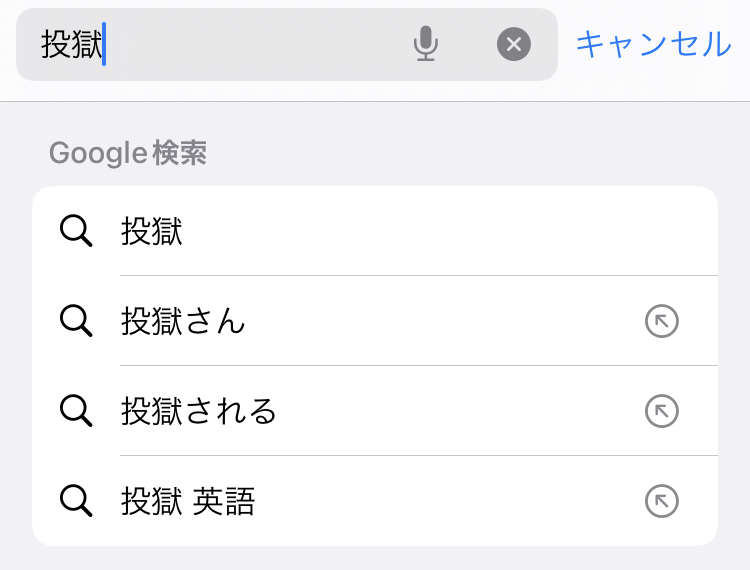Image resolution: width=750 pixels, height=570 pixels.
Task: Click the magnifier icon beside 投獄
Action: tap(76, 231)
